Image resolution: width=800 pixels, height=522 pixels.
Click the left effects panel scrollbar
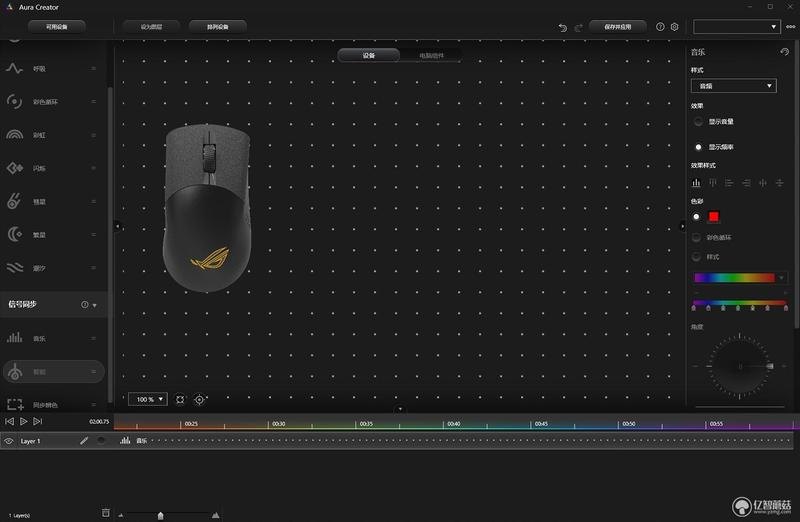coord(110,245)
